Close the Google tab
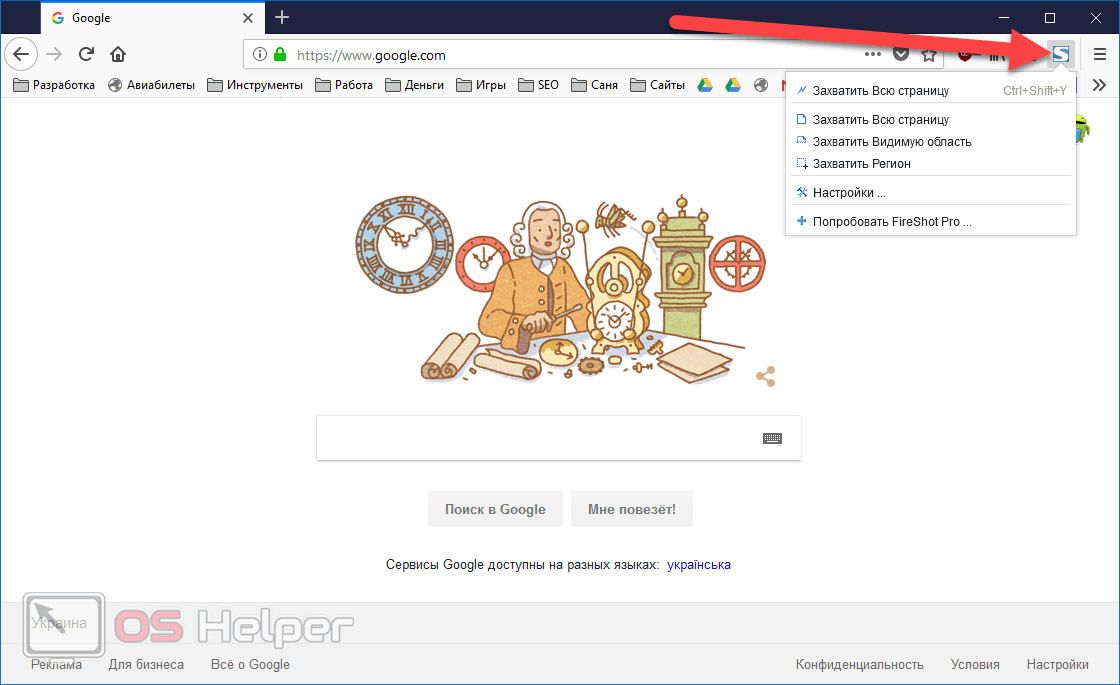The image size is (1120, 685). coord(248,18)
